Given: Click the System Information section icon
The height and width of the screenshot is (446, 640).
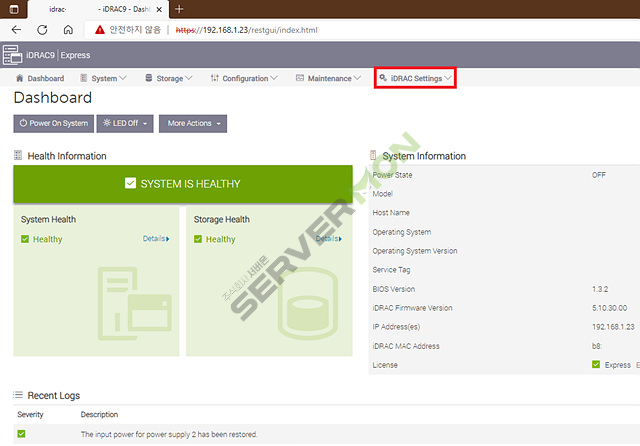Looking at the screenshot, I should pyautogui.click(x=373, y=155).
